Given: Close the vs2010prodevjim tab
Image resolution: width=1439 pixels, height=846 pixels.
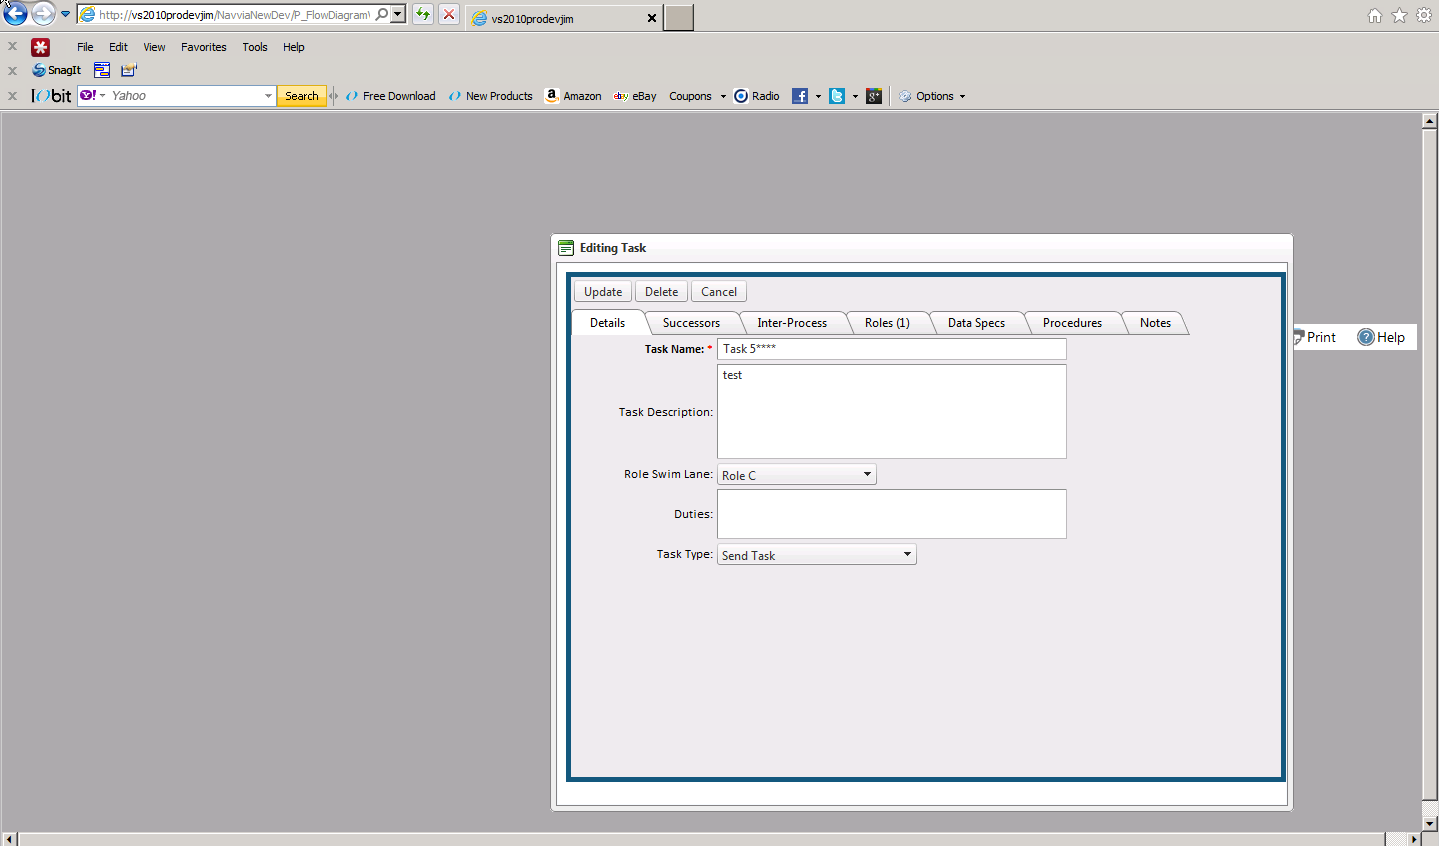Looking at the screenshot, I should click(652, 18).
